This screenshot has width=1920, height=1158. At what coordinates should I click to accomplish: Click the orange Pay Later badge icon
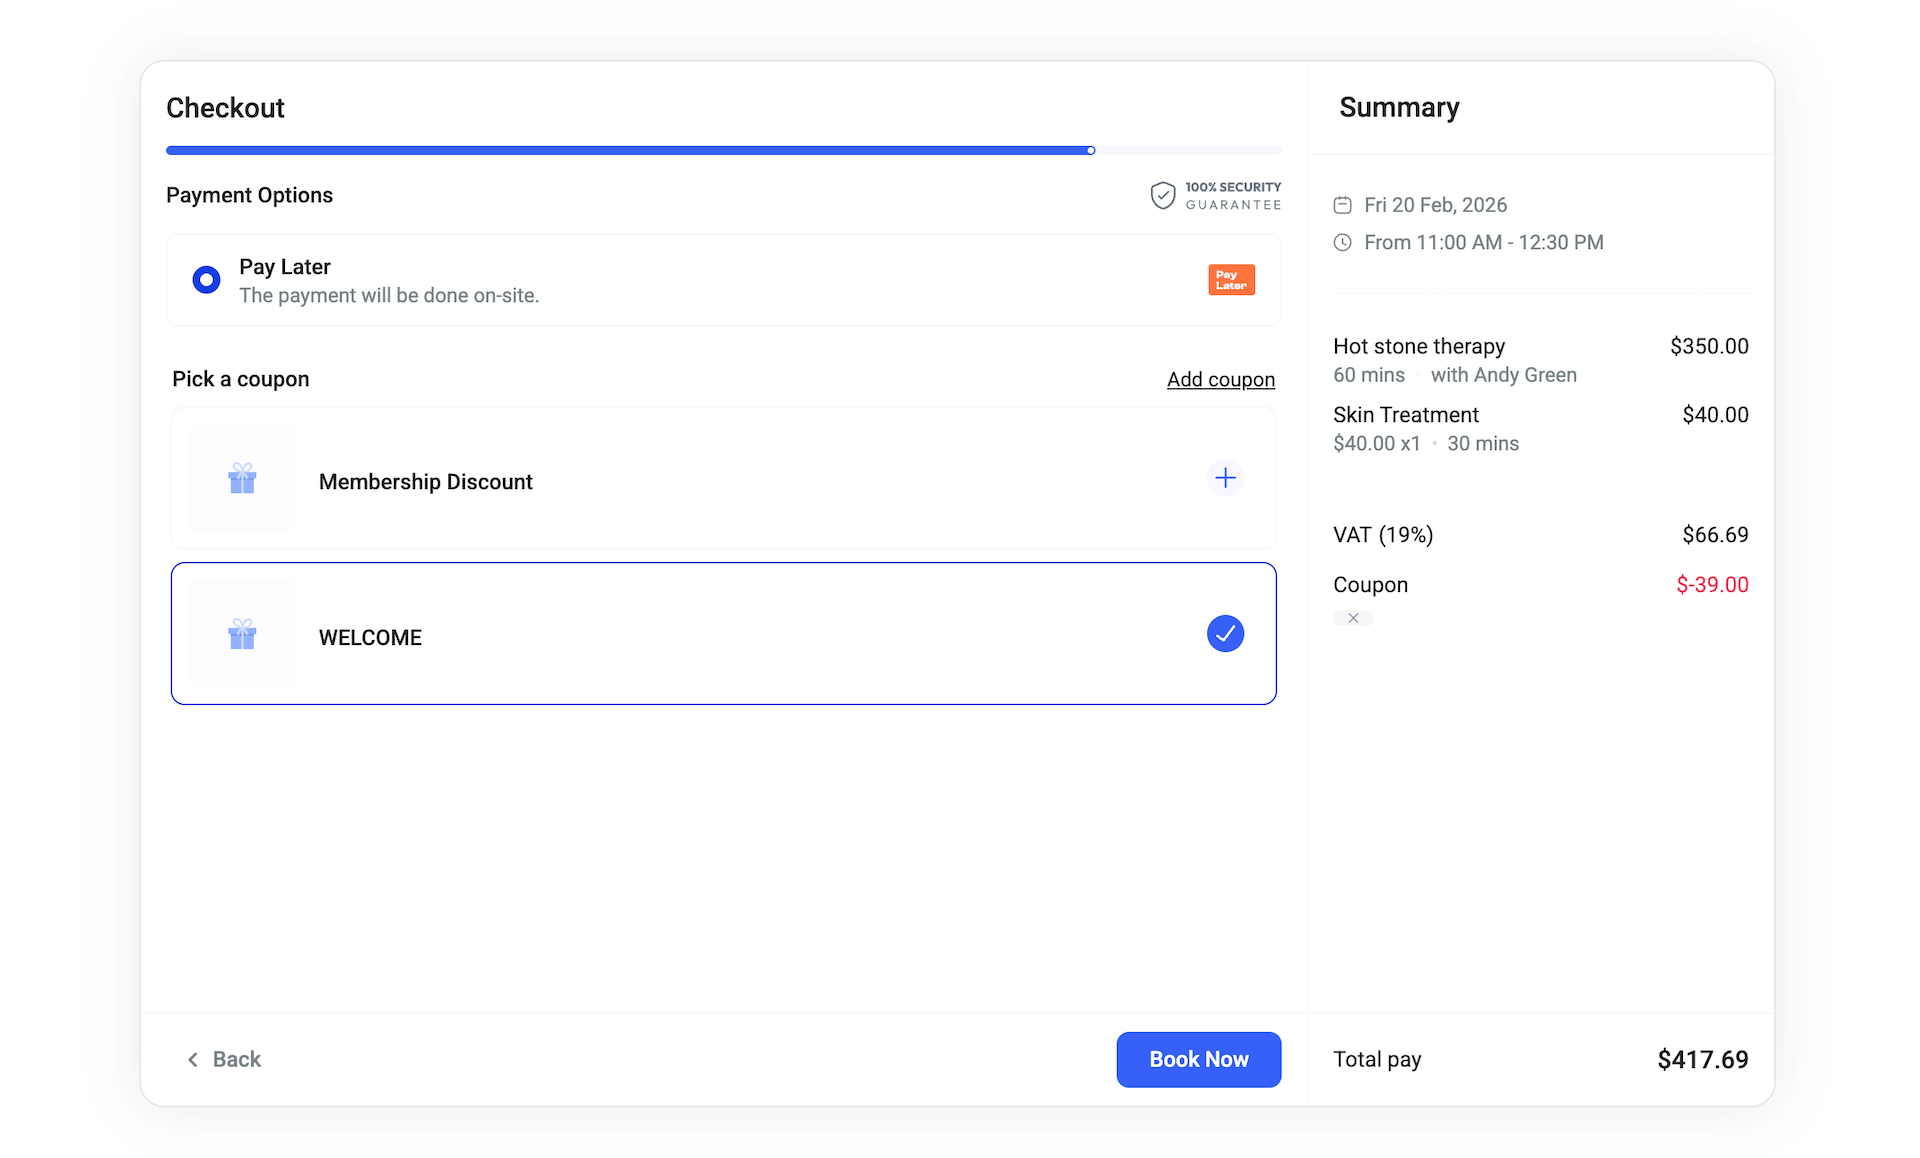[1231, 280]
